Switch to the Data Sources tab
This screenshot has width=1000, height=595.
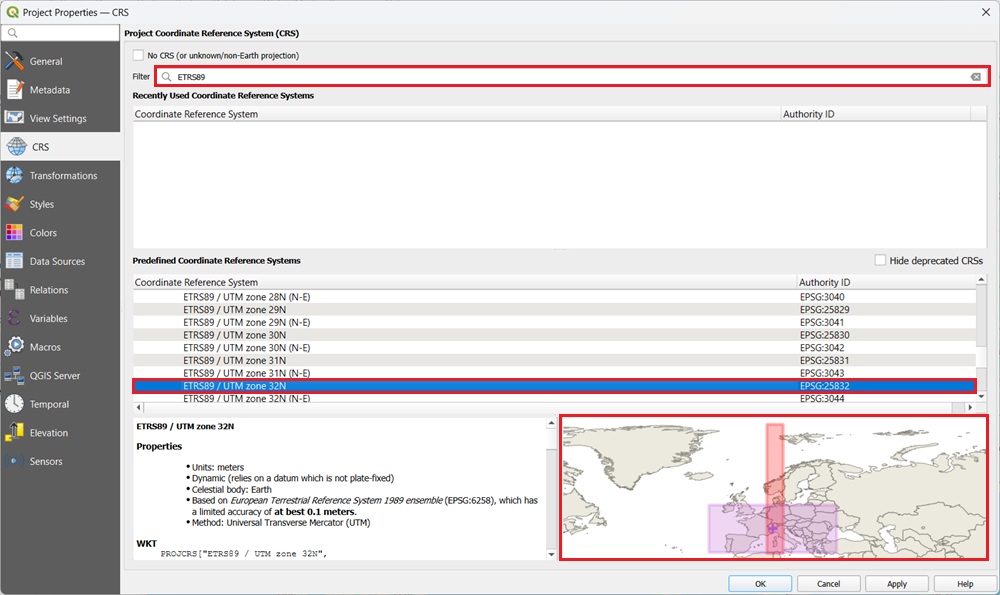(x=57, y=262)
